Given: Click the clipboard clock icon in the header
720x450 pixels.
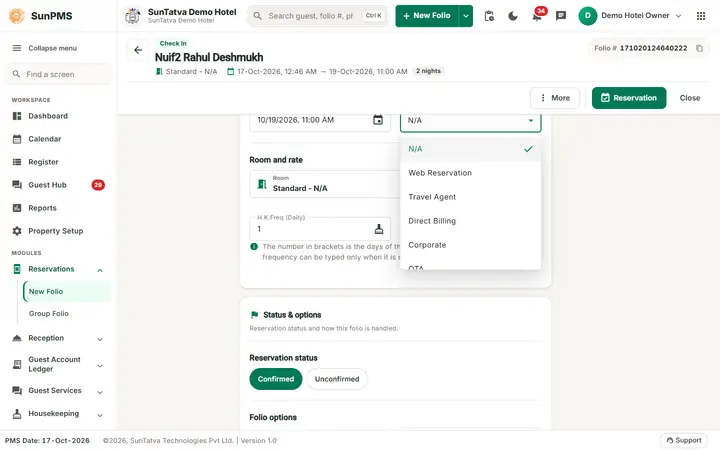Looking at the screenshot, I should [x=489, y=16].
